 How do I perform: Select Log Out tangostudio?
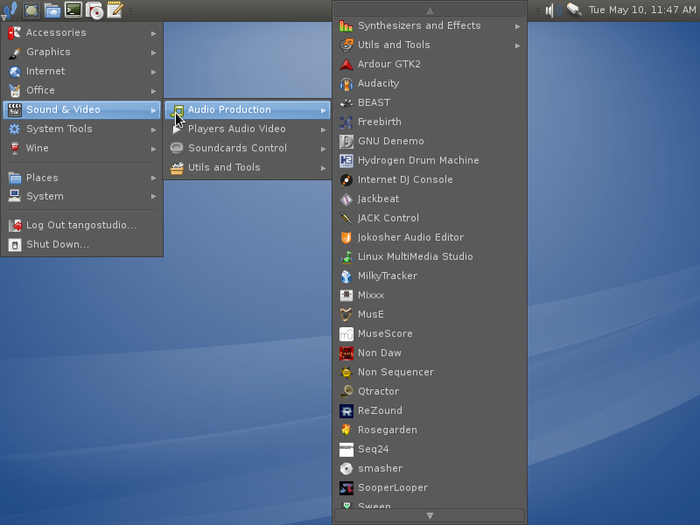point(81,225)
